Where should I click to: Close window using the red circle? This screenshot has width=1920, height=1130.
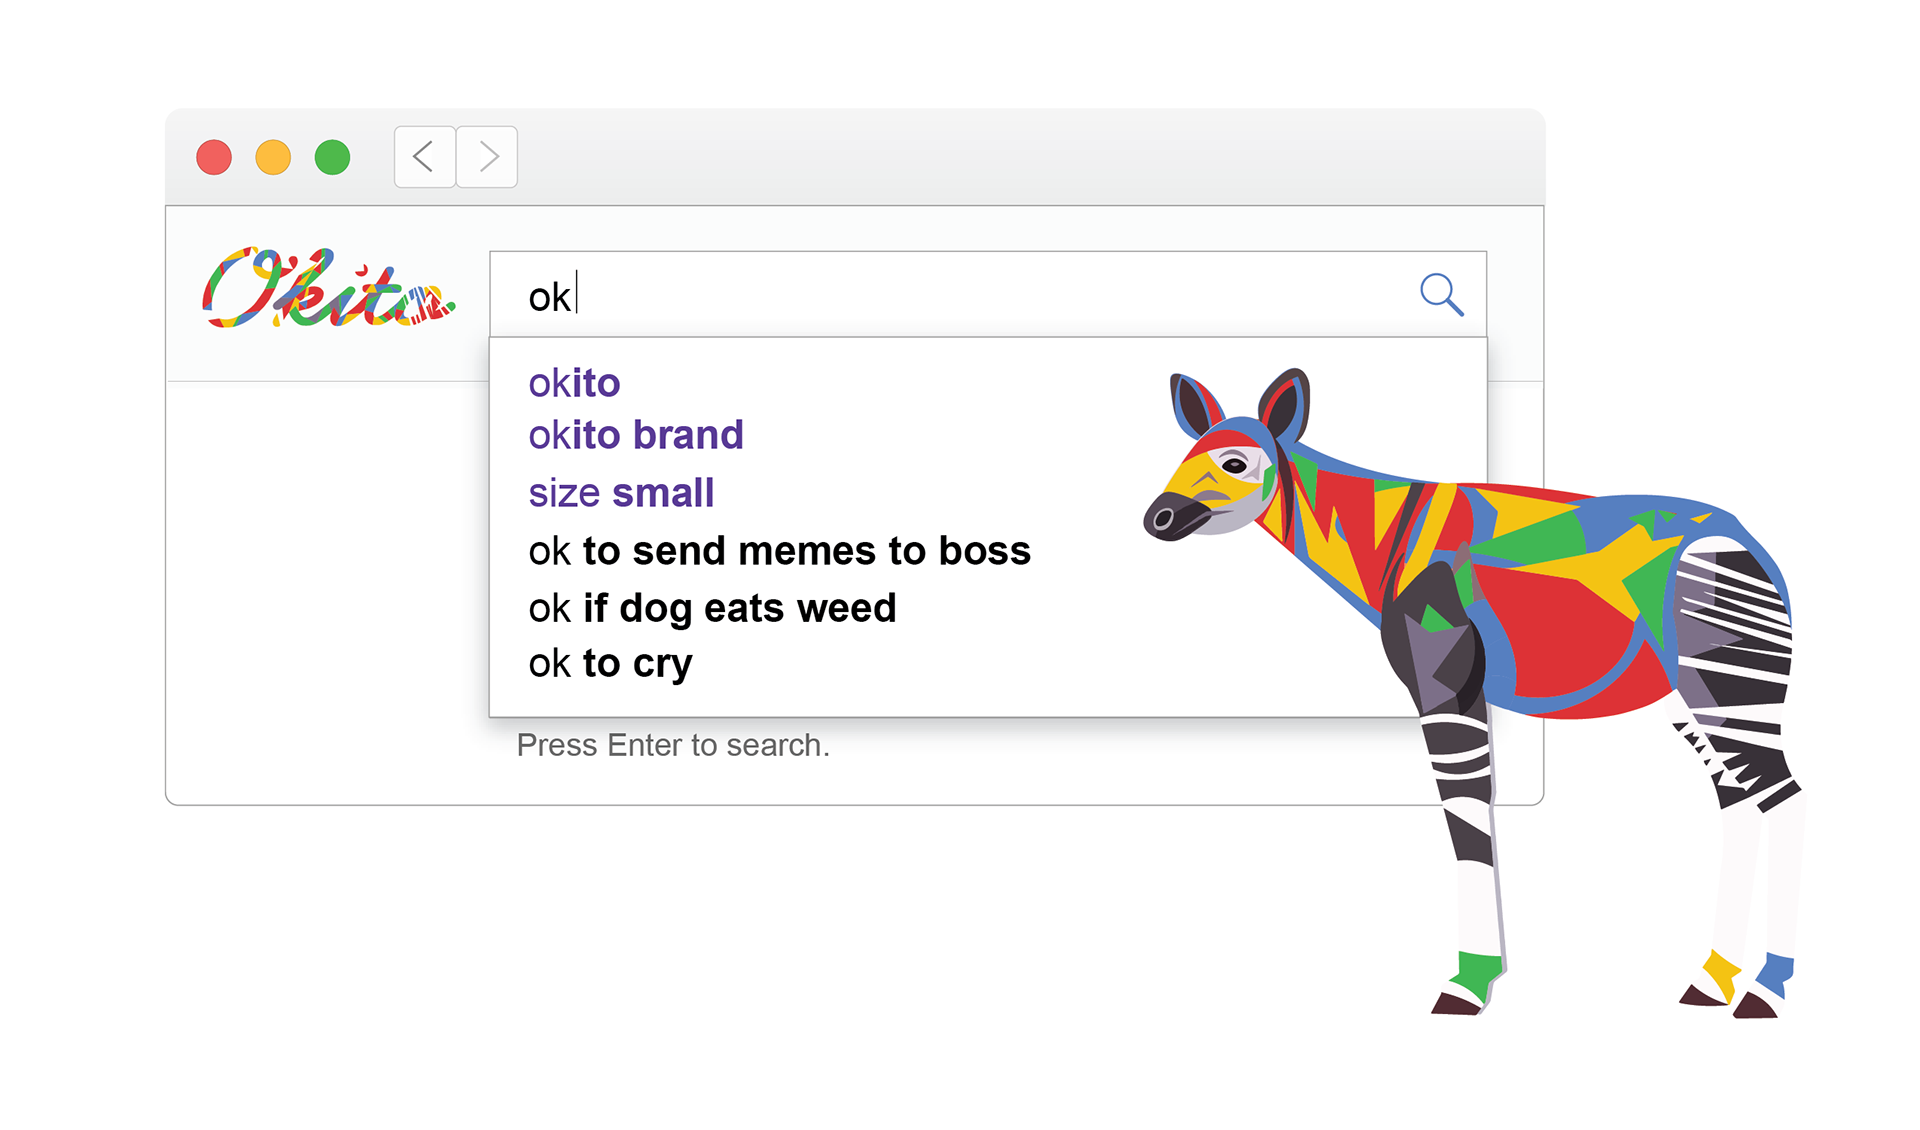point(214,157)
